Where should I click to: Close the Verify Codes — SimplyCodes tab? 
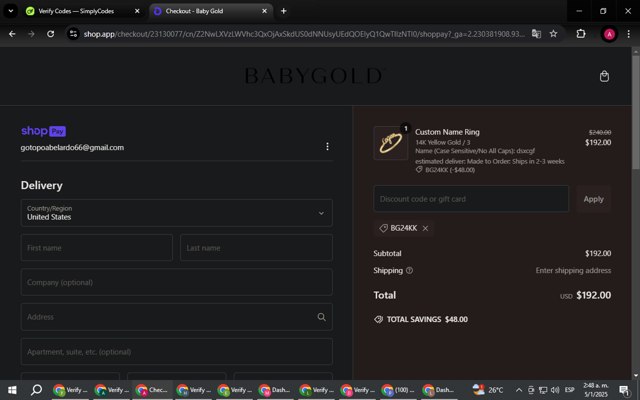tap(137, 11)
